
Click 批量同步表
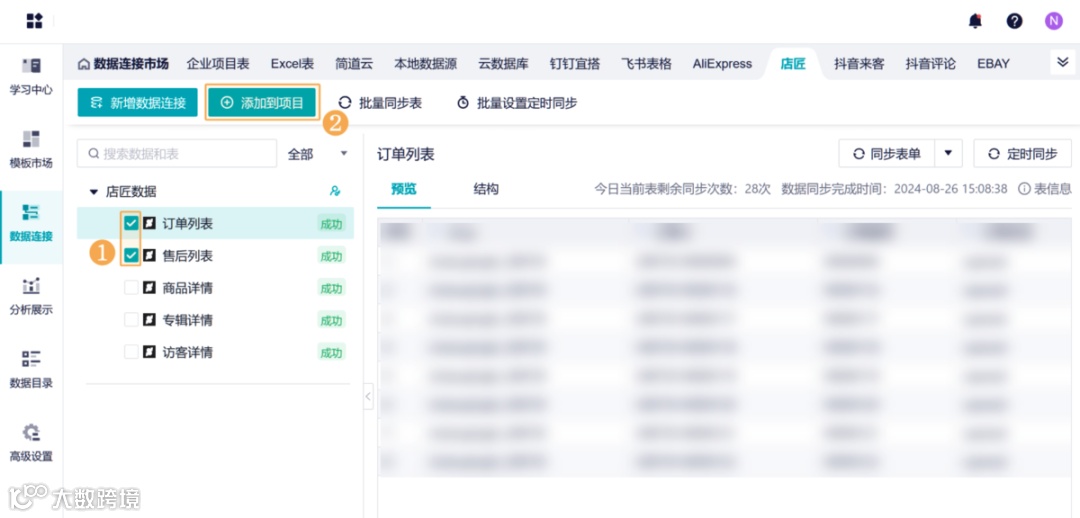(x=380, y=103)
